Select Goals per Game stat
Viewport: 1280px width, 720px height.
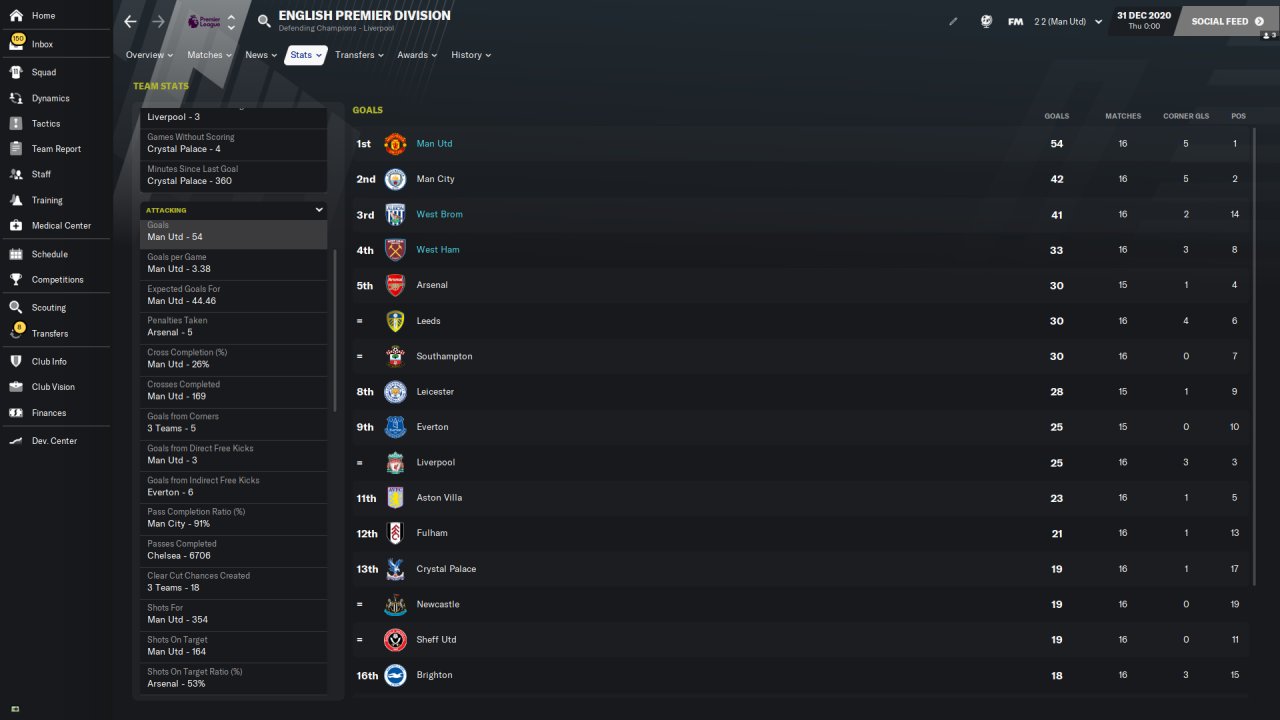click(x=233, y=265)
